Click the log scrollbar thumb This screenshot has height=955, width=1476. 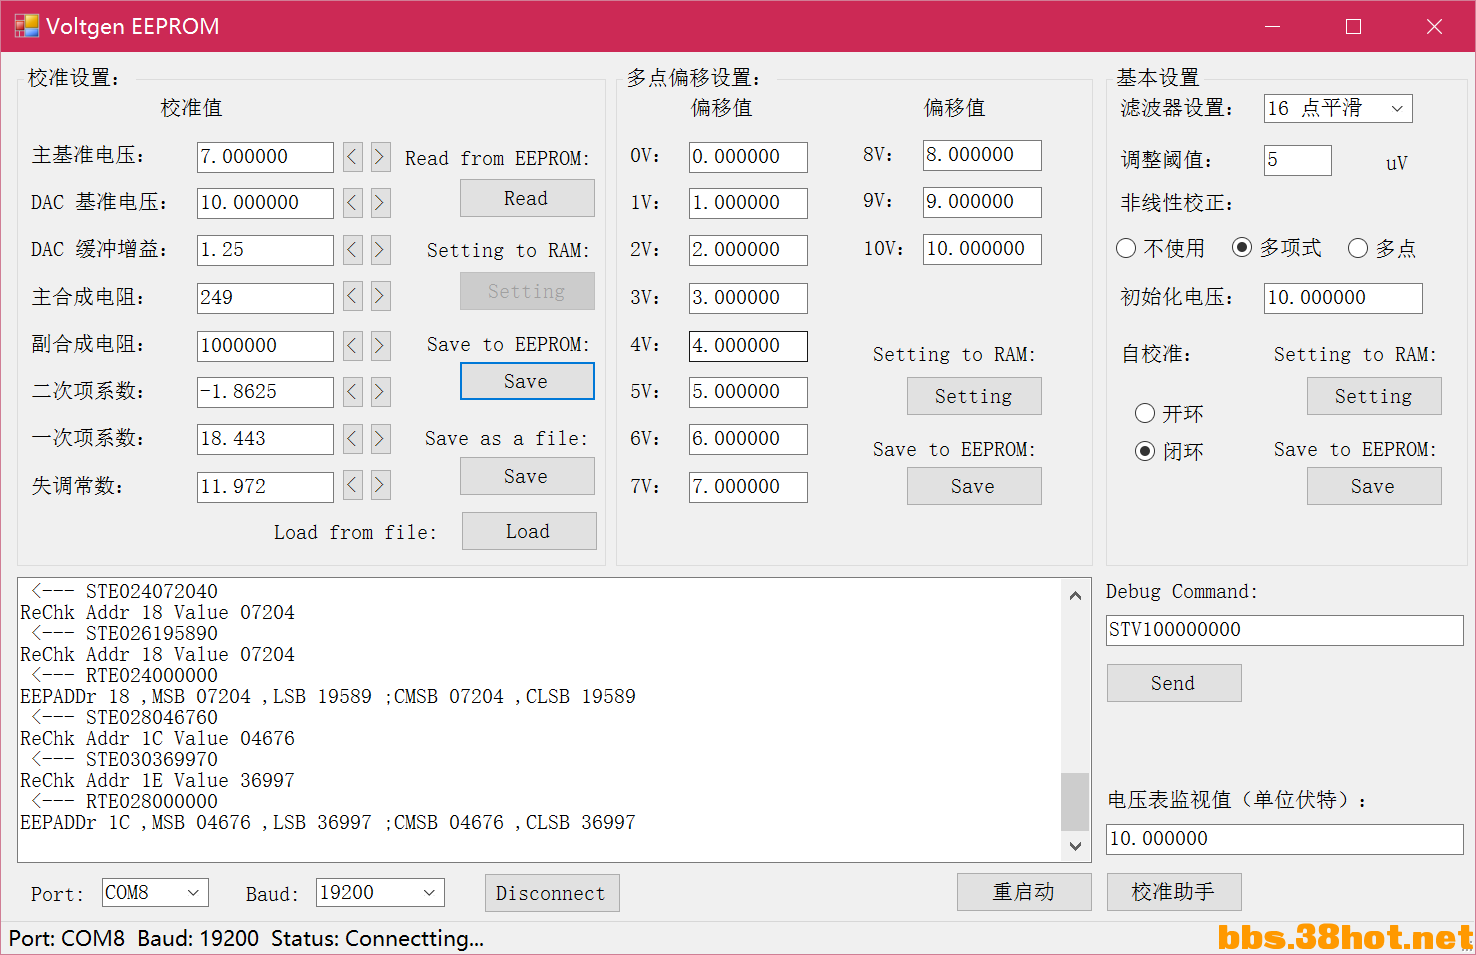[1075, 801]
